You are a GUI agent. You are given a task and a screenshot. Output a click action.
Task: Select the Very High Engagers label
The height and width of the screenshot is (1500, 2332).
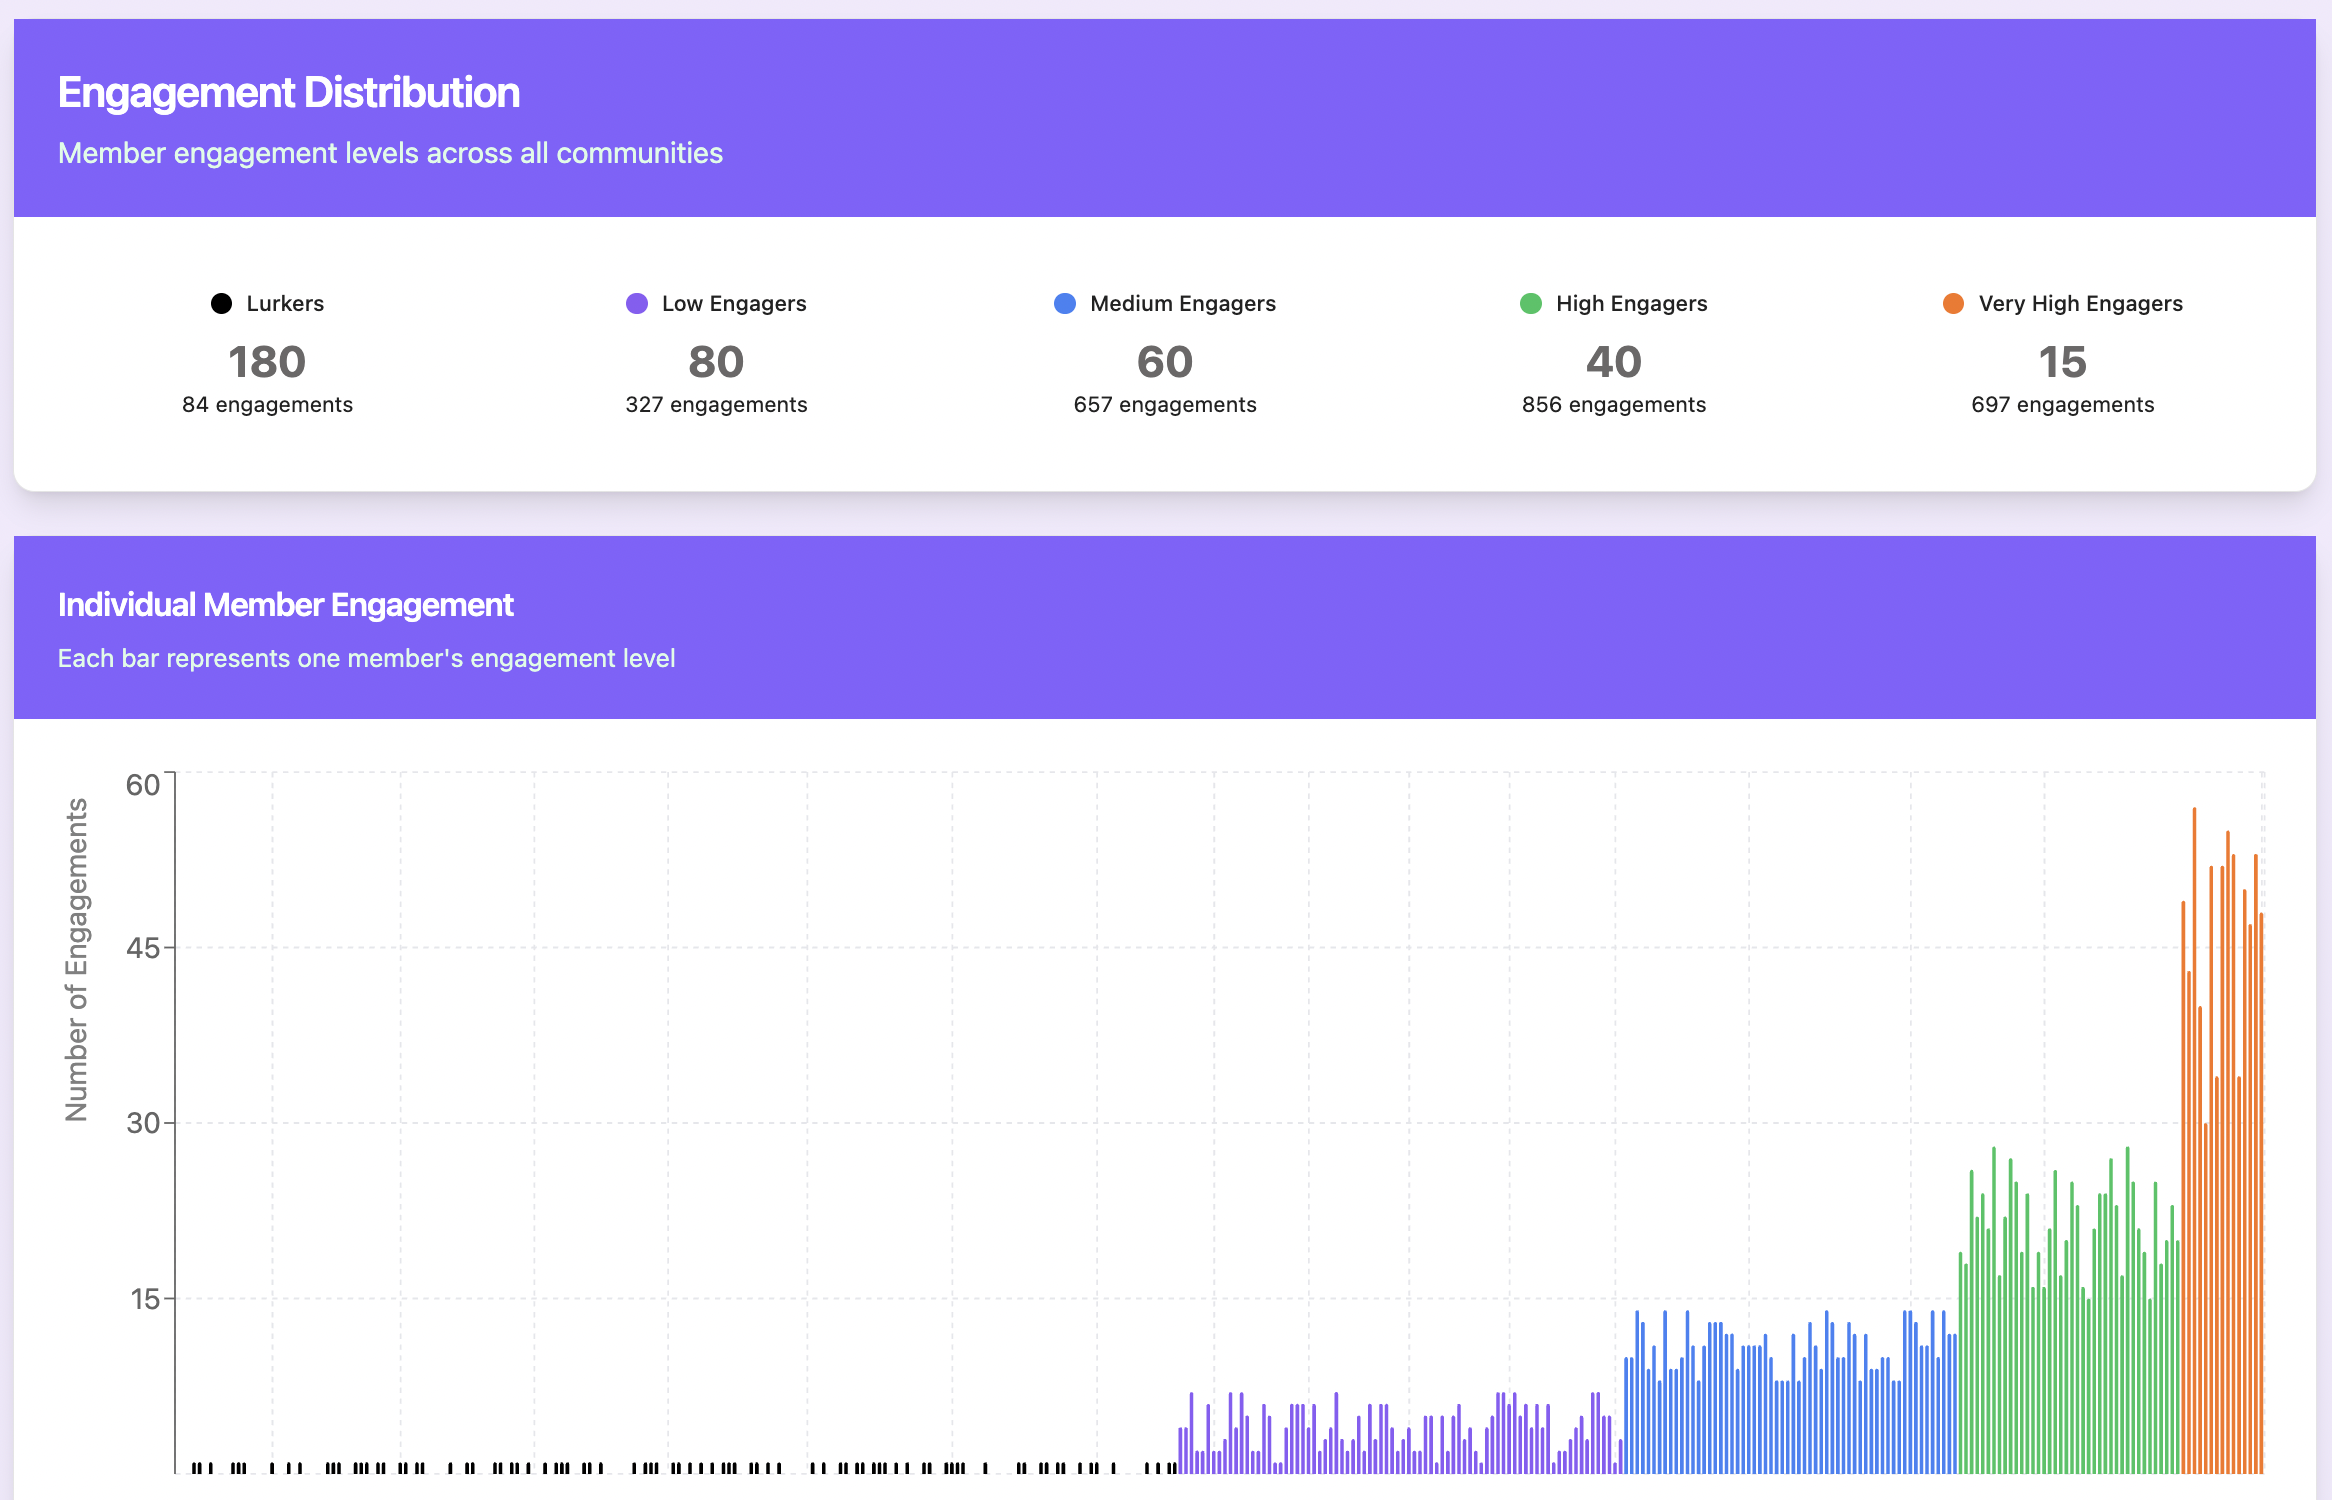click(2080, 303)
